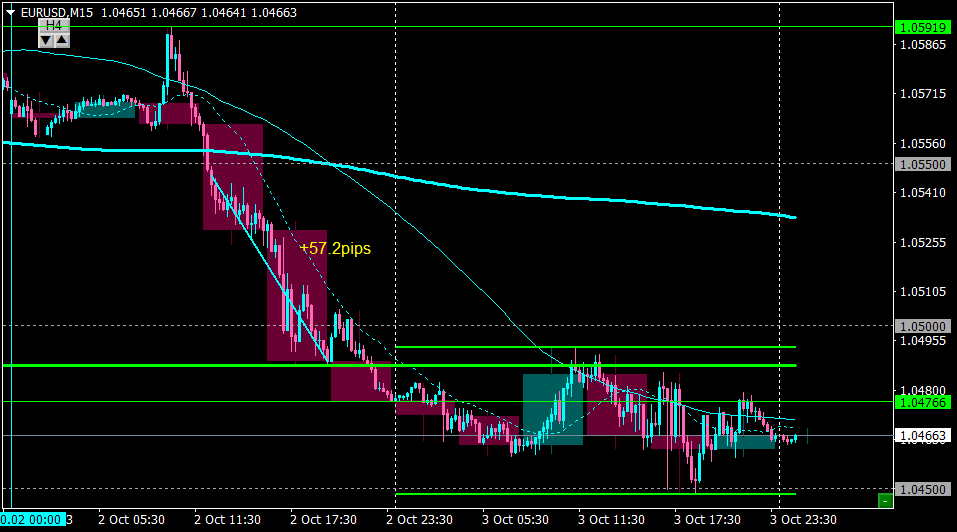Screen dimensions: 957x532
Task: Click the highlighted 02 00:00 date label
Action: point(33,519)
